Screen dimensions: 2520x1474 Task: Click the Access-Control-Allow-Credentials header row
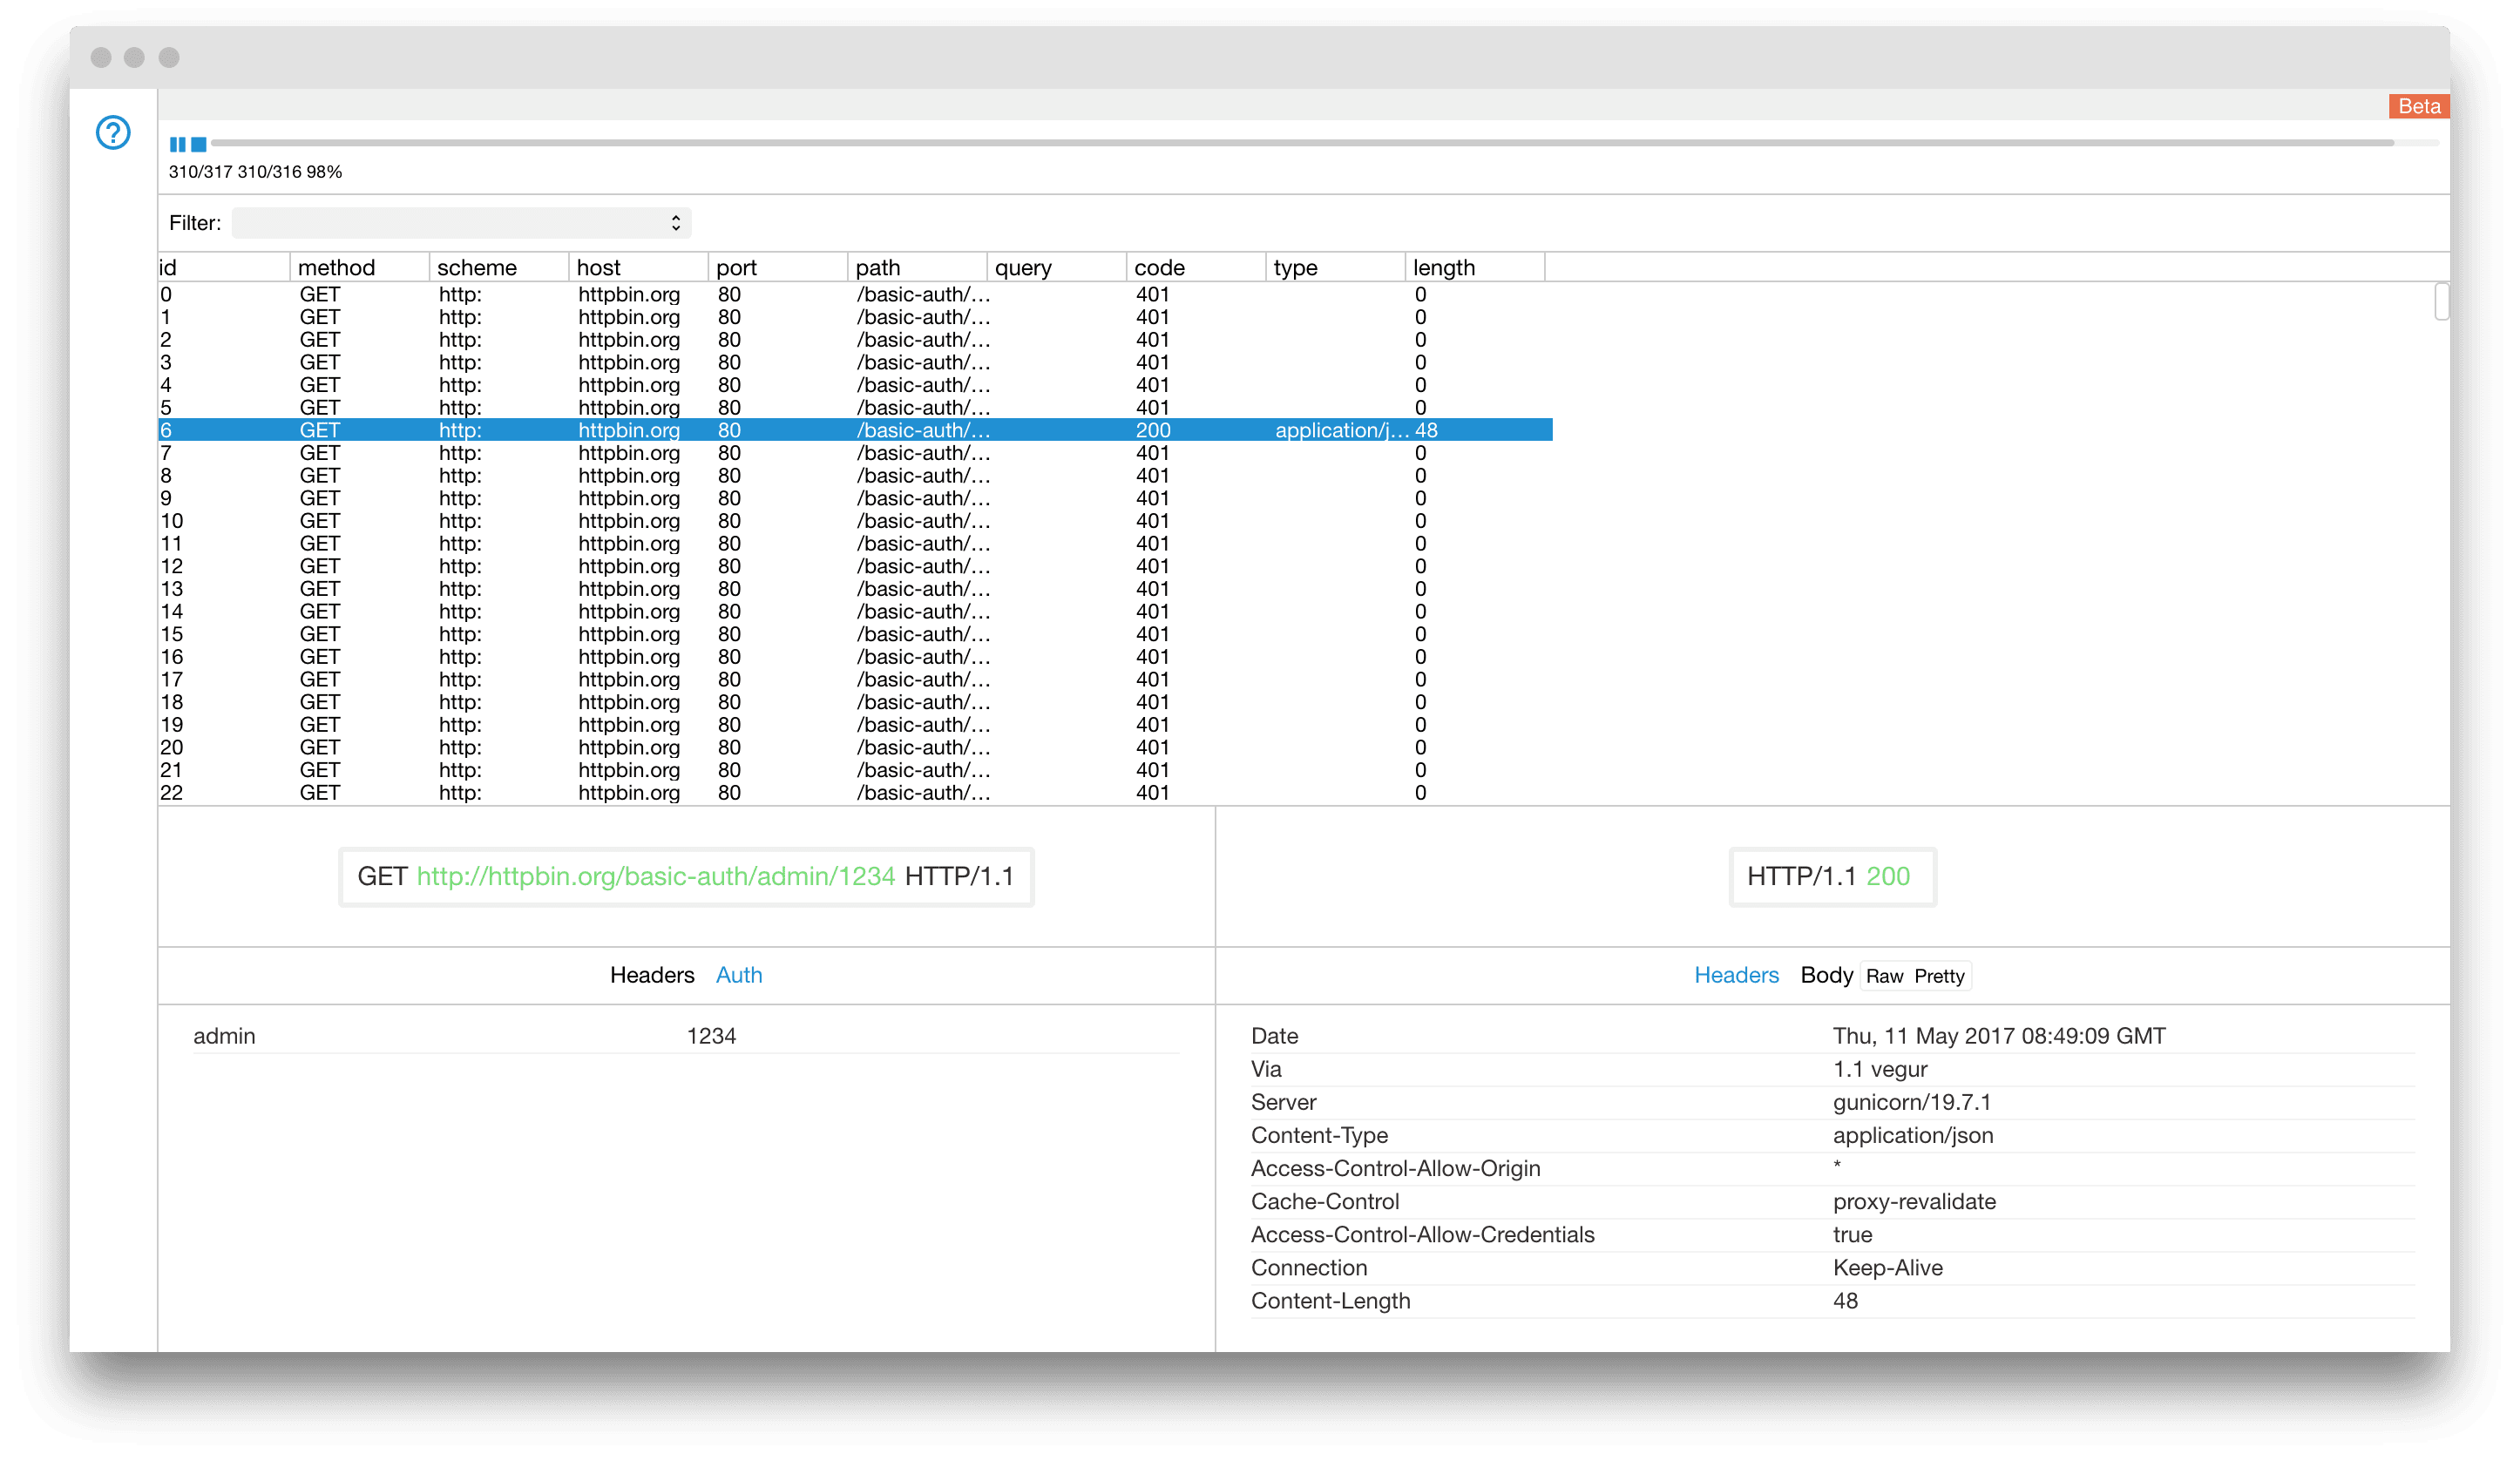[1833, 1234]
